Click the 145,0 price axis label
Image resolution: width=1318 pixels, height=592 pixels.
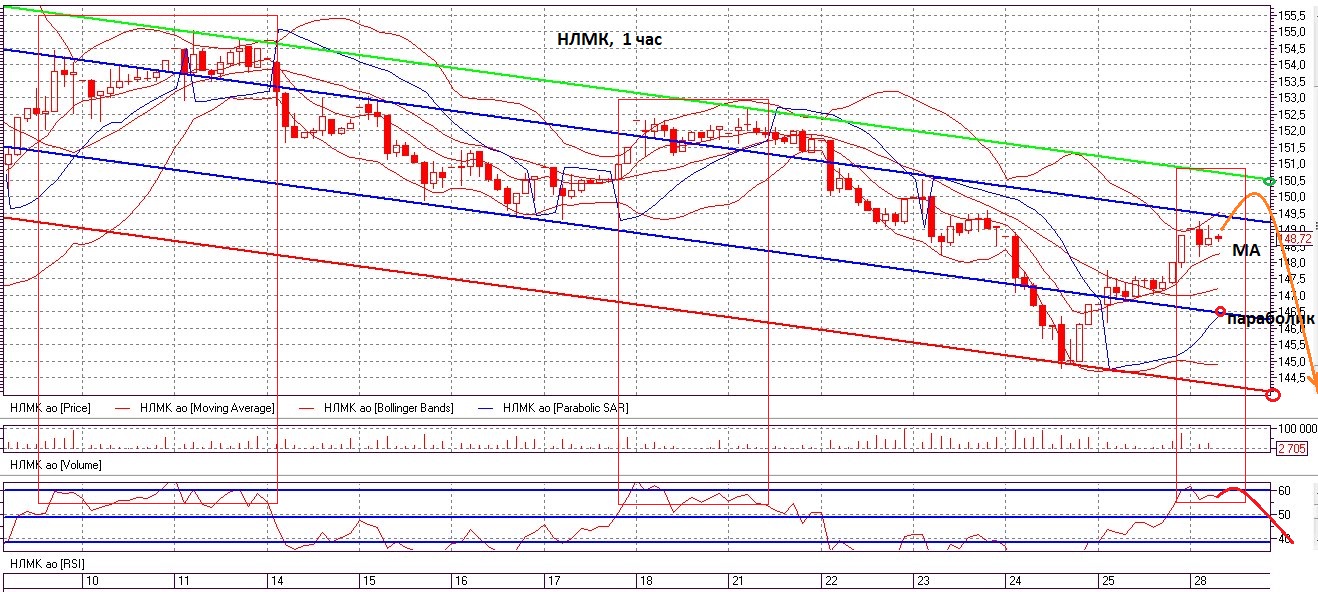[1293, 362]
